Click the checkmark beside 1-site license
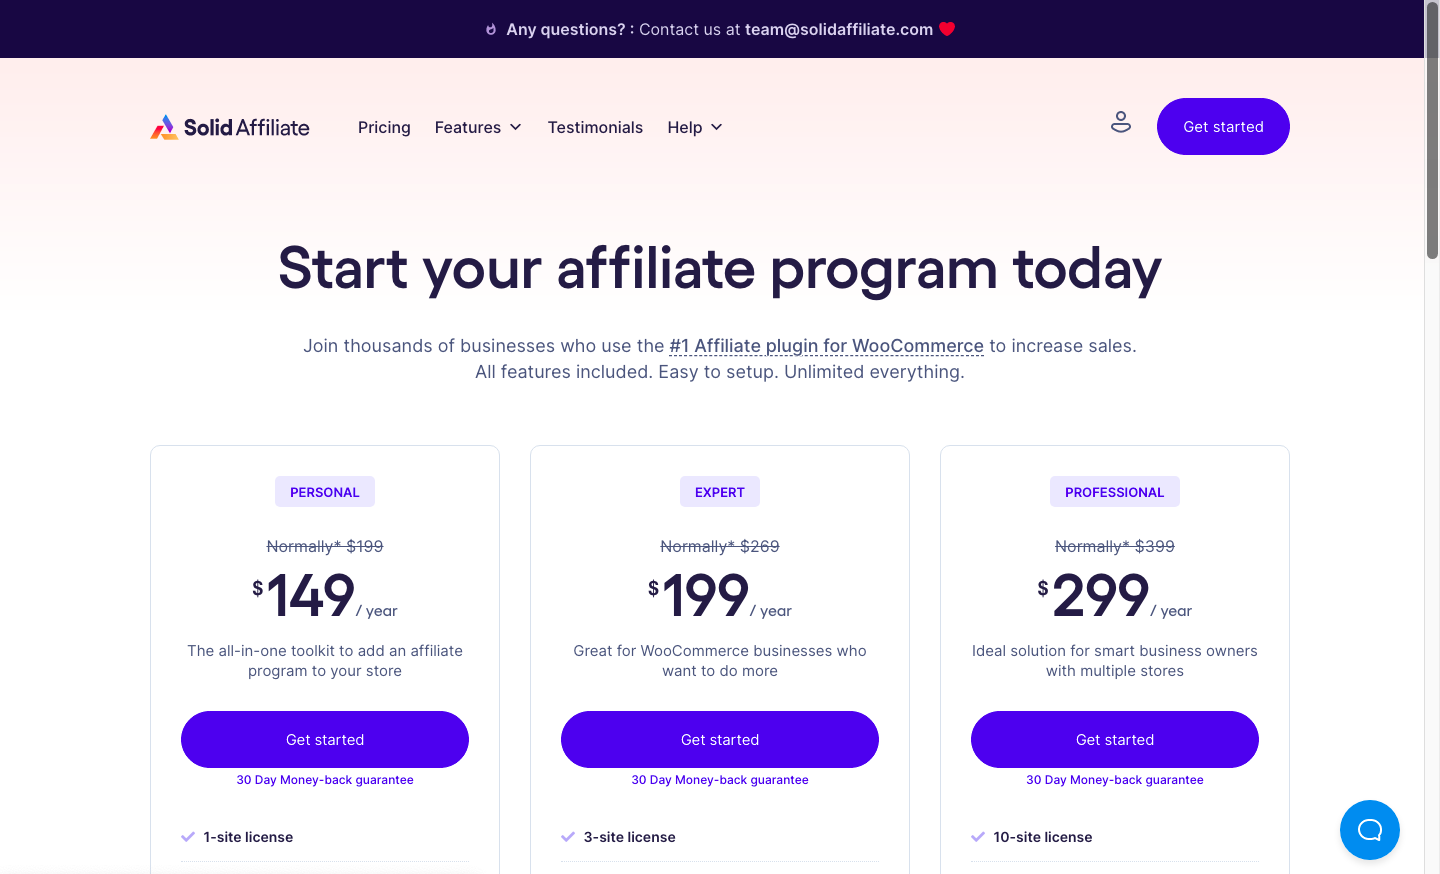This screenshot has width=1440, height=874. pyautogui.click(x=188, y=837)
